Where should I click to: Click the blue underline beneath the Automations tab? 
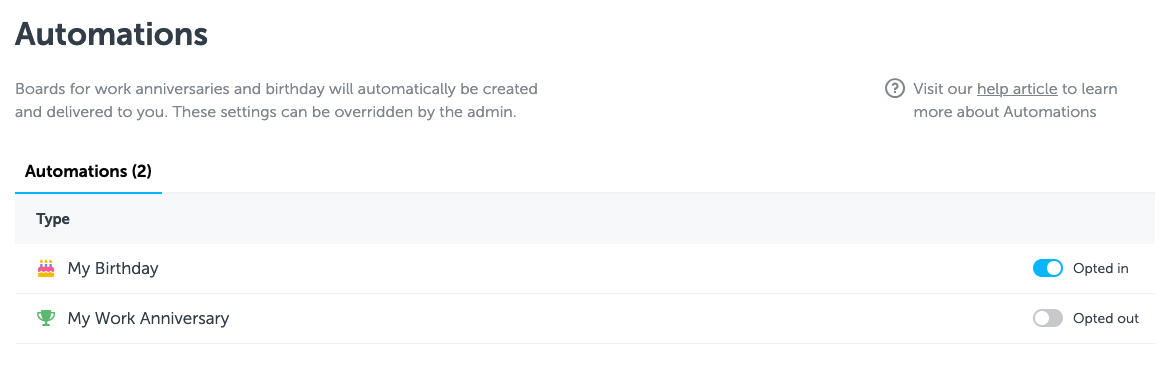click(x=88, y=192)
